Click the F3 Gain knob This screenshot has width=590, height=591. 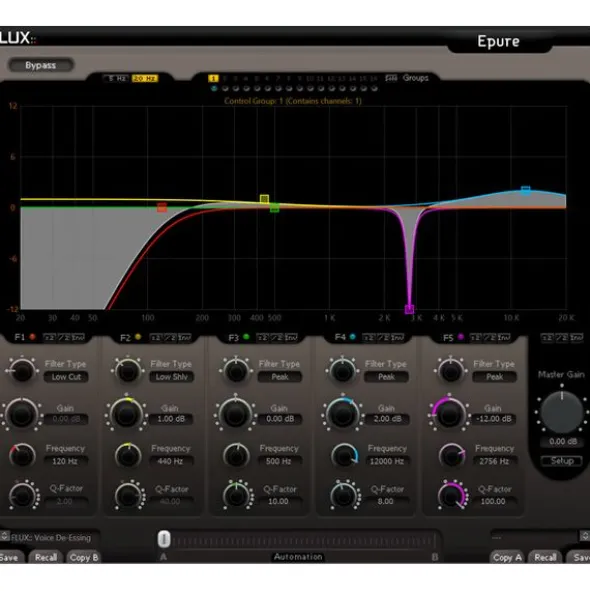pos(235,415)
